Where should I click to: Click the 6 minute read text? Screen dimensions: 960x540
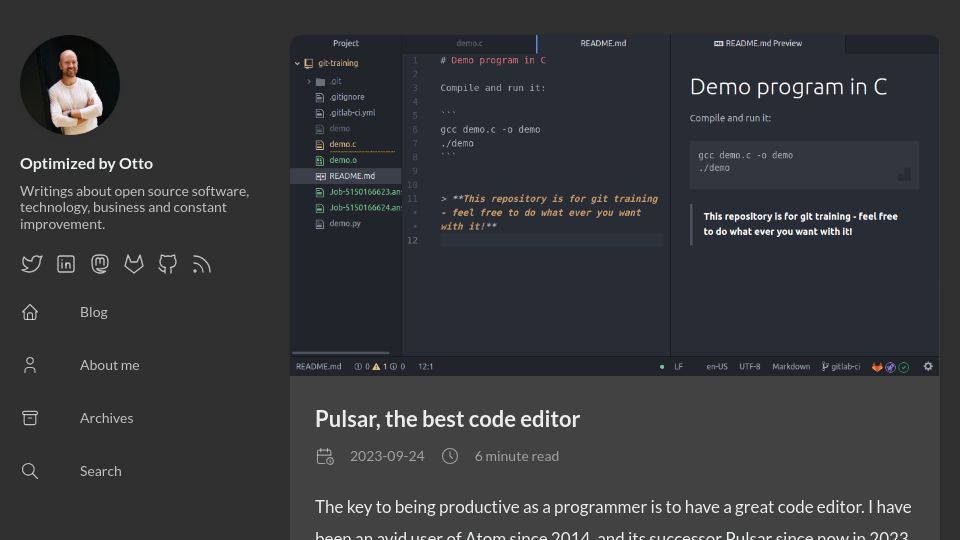(517, 456)
